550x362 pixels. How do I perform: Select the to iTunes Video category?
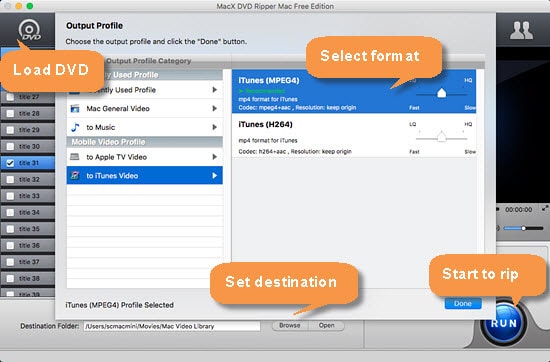point(145,175)
